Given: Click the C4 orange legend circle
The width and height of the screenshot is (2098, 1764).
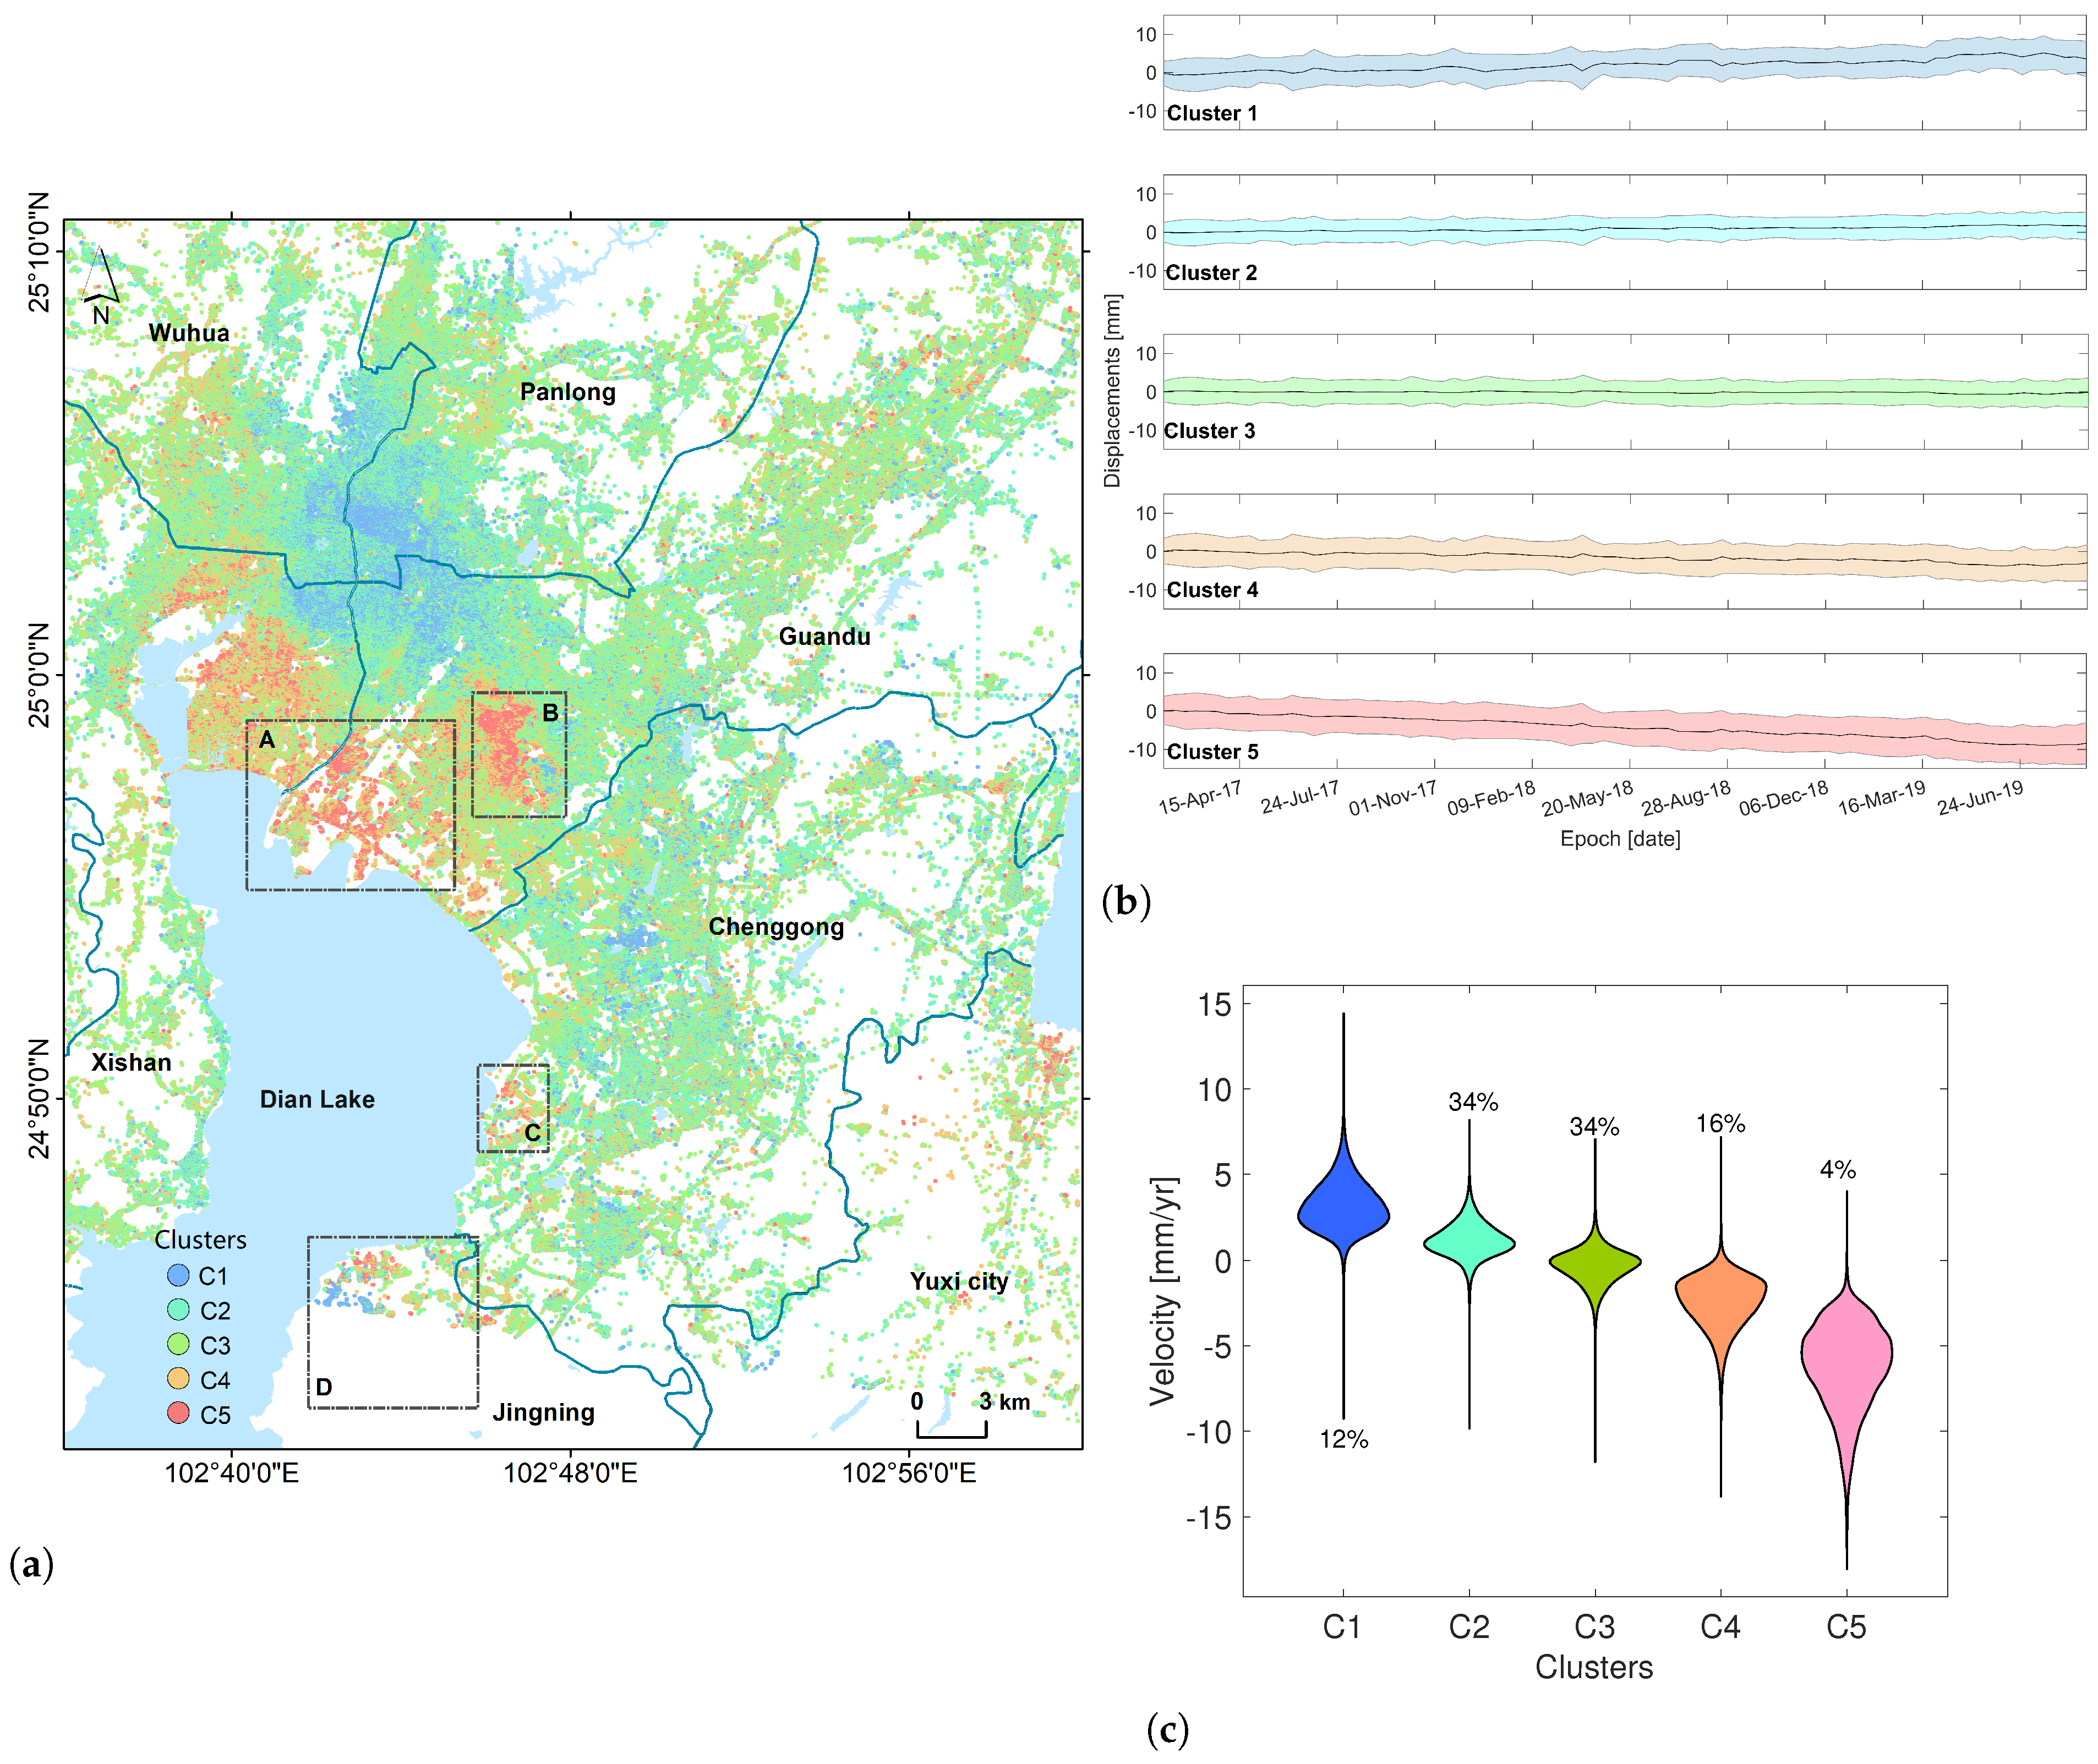Looking at the screenshot, I should click(x=178, y=1378).
